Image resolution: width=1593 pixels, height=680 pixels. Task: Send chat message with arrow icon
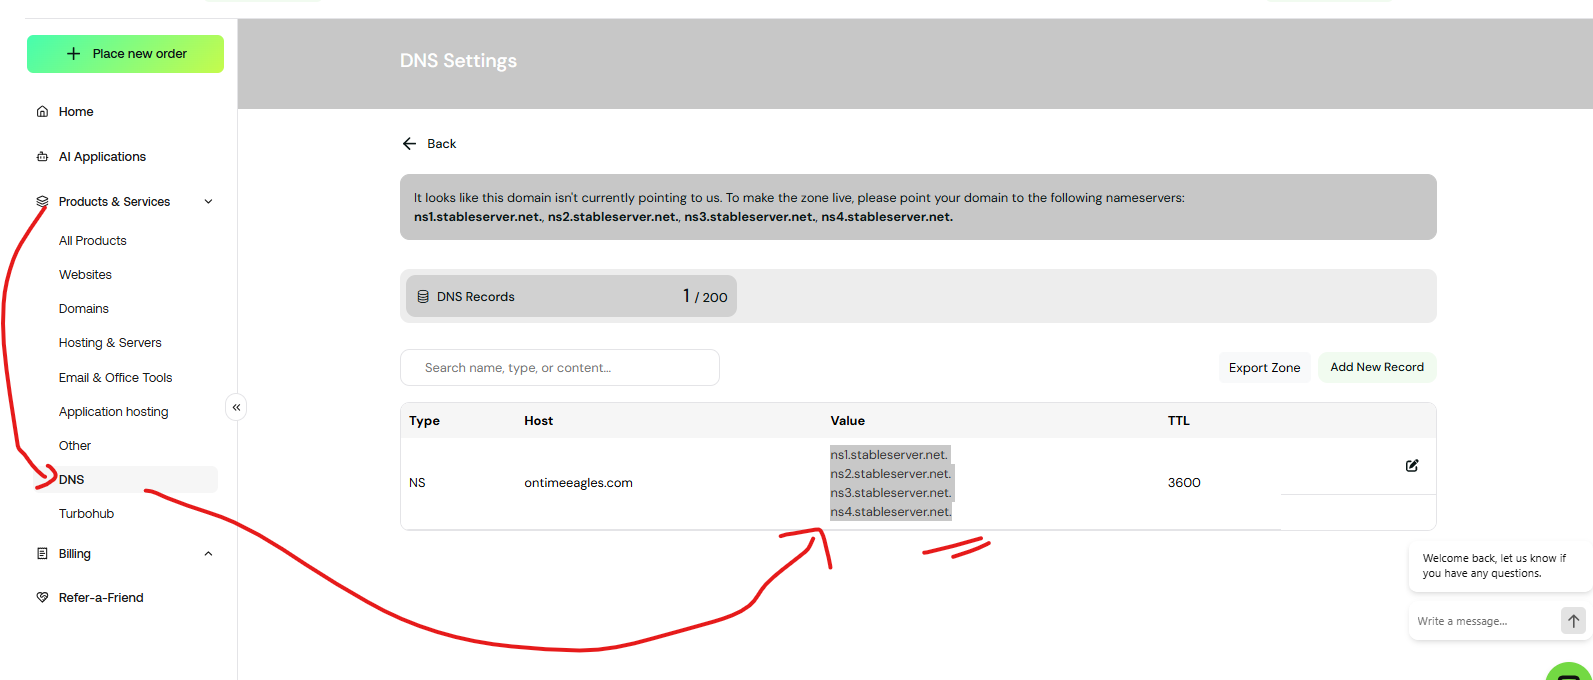[1573, 621]
